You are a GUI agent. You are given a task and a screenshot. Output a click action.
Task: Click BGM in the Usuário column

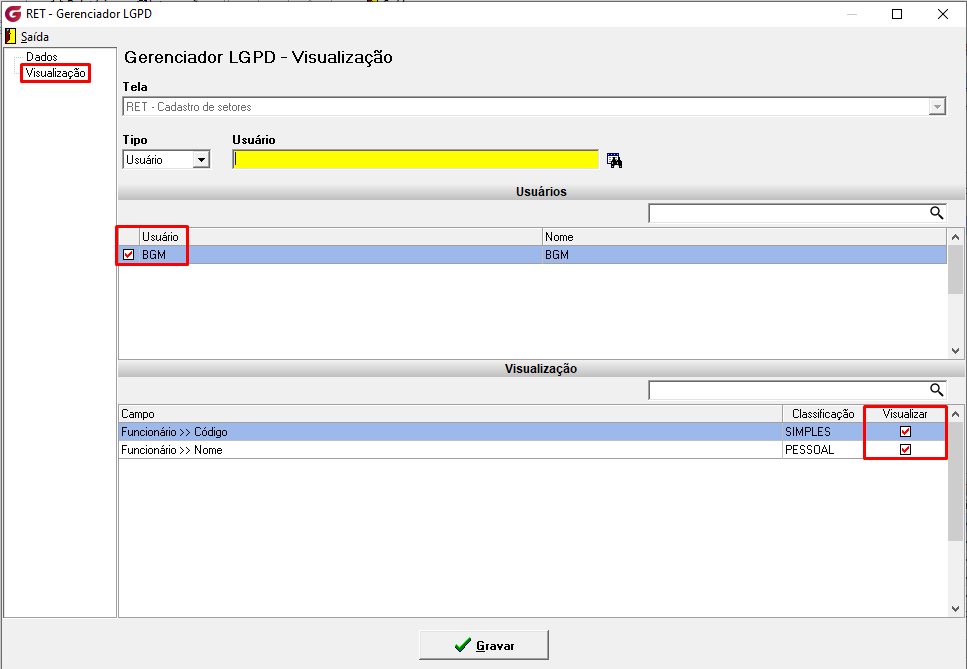pos(154,255)
